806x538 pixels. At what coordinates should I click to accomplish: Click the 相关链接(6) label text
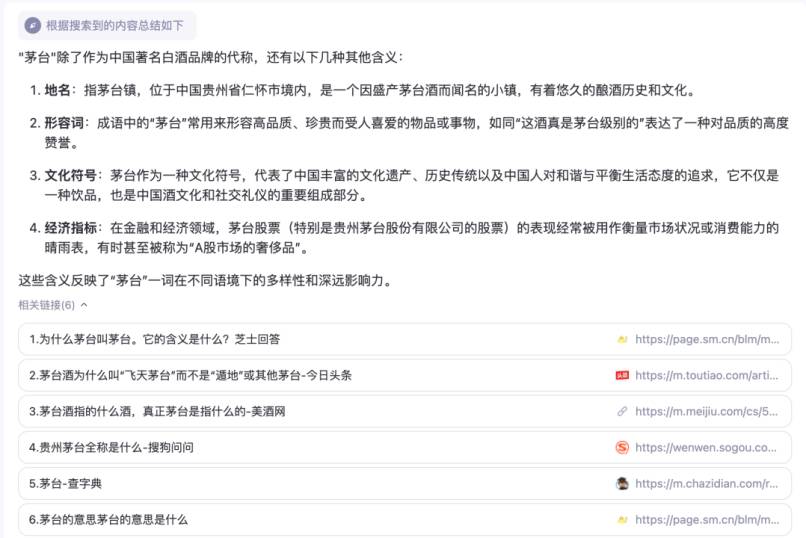pyautogui.click(x=46, y=305)
